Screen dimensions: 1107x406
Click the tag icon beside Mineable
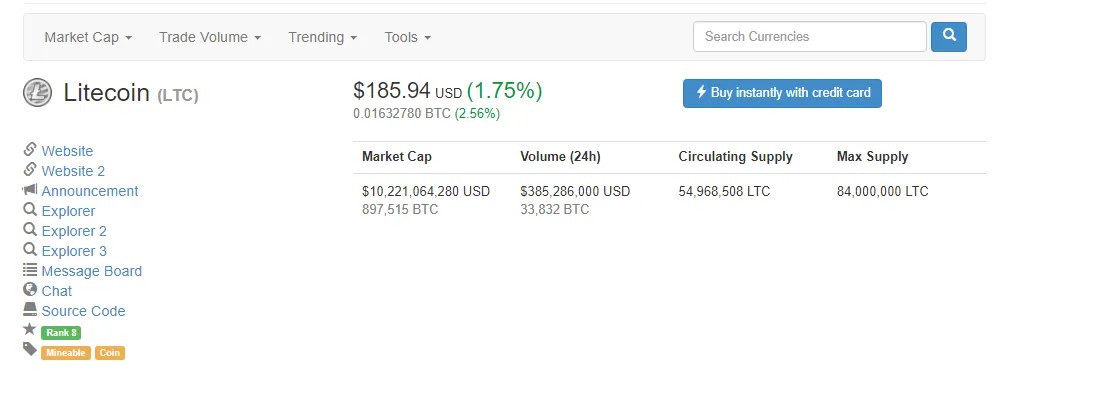[30, 349]
